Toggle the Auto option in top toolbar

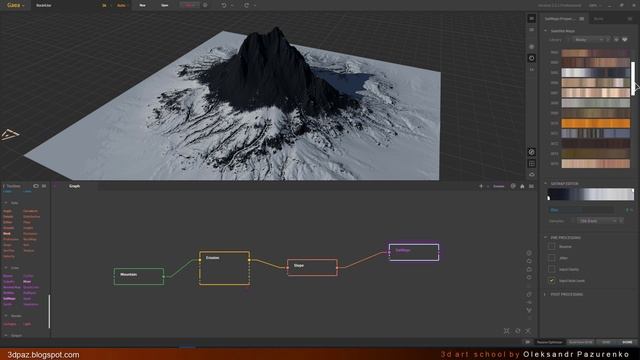pos(121,5)
